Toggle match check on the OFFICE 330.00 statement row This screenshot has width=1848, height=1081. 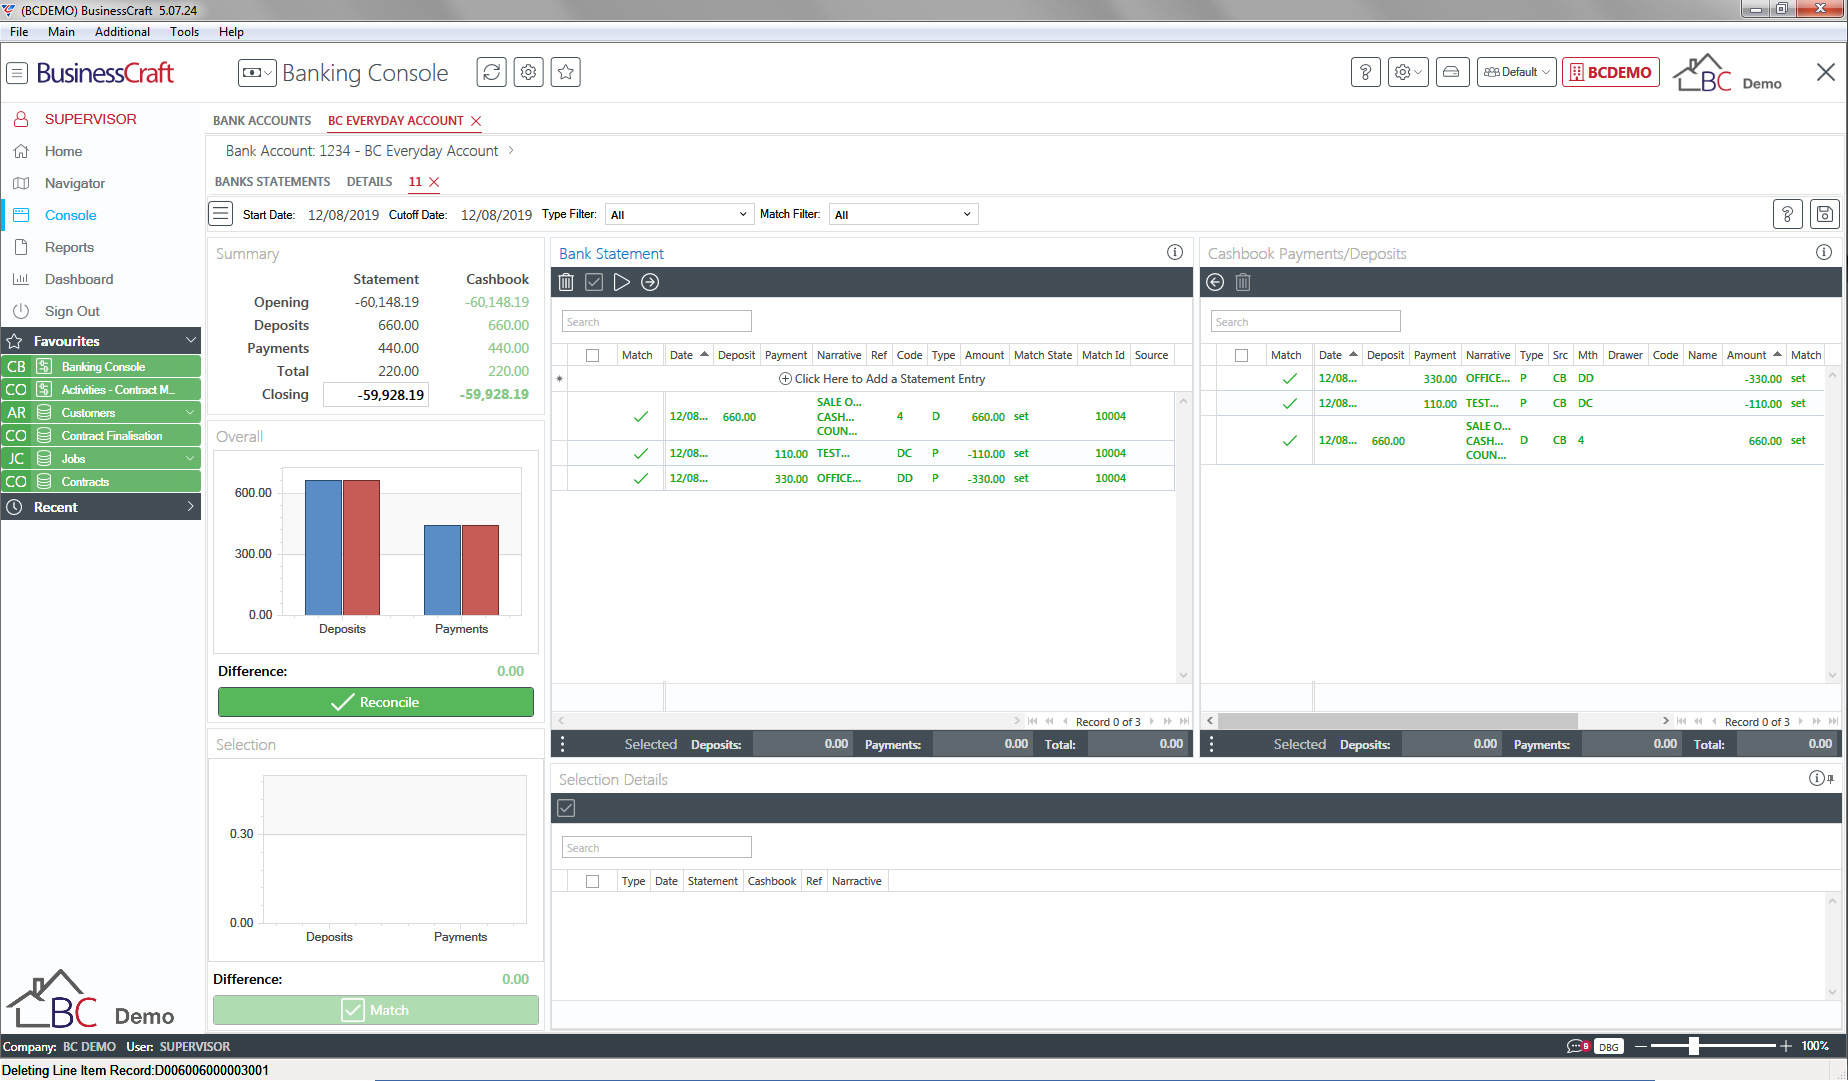pyautogui.click(x=640, y=478)
